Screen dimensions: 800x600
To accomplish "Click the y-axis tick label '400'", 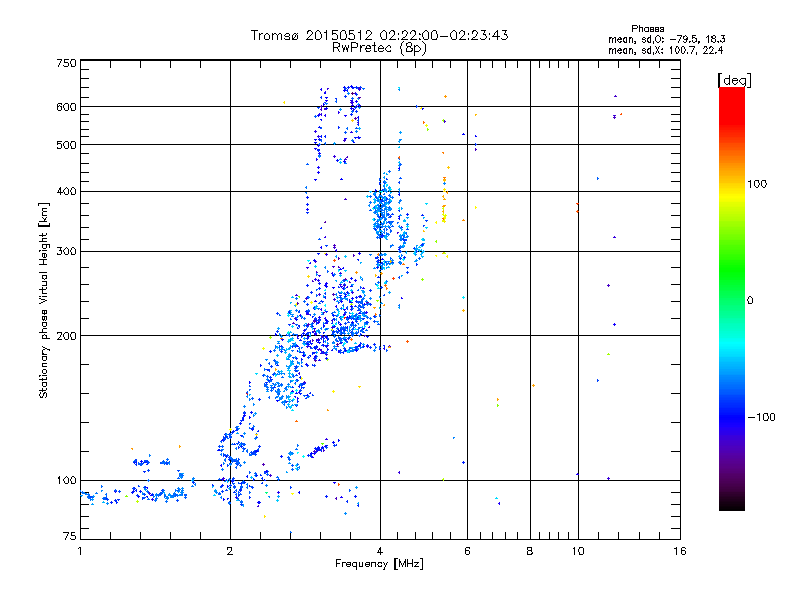I will [x=66, y=192].
